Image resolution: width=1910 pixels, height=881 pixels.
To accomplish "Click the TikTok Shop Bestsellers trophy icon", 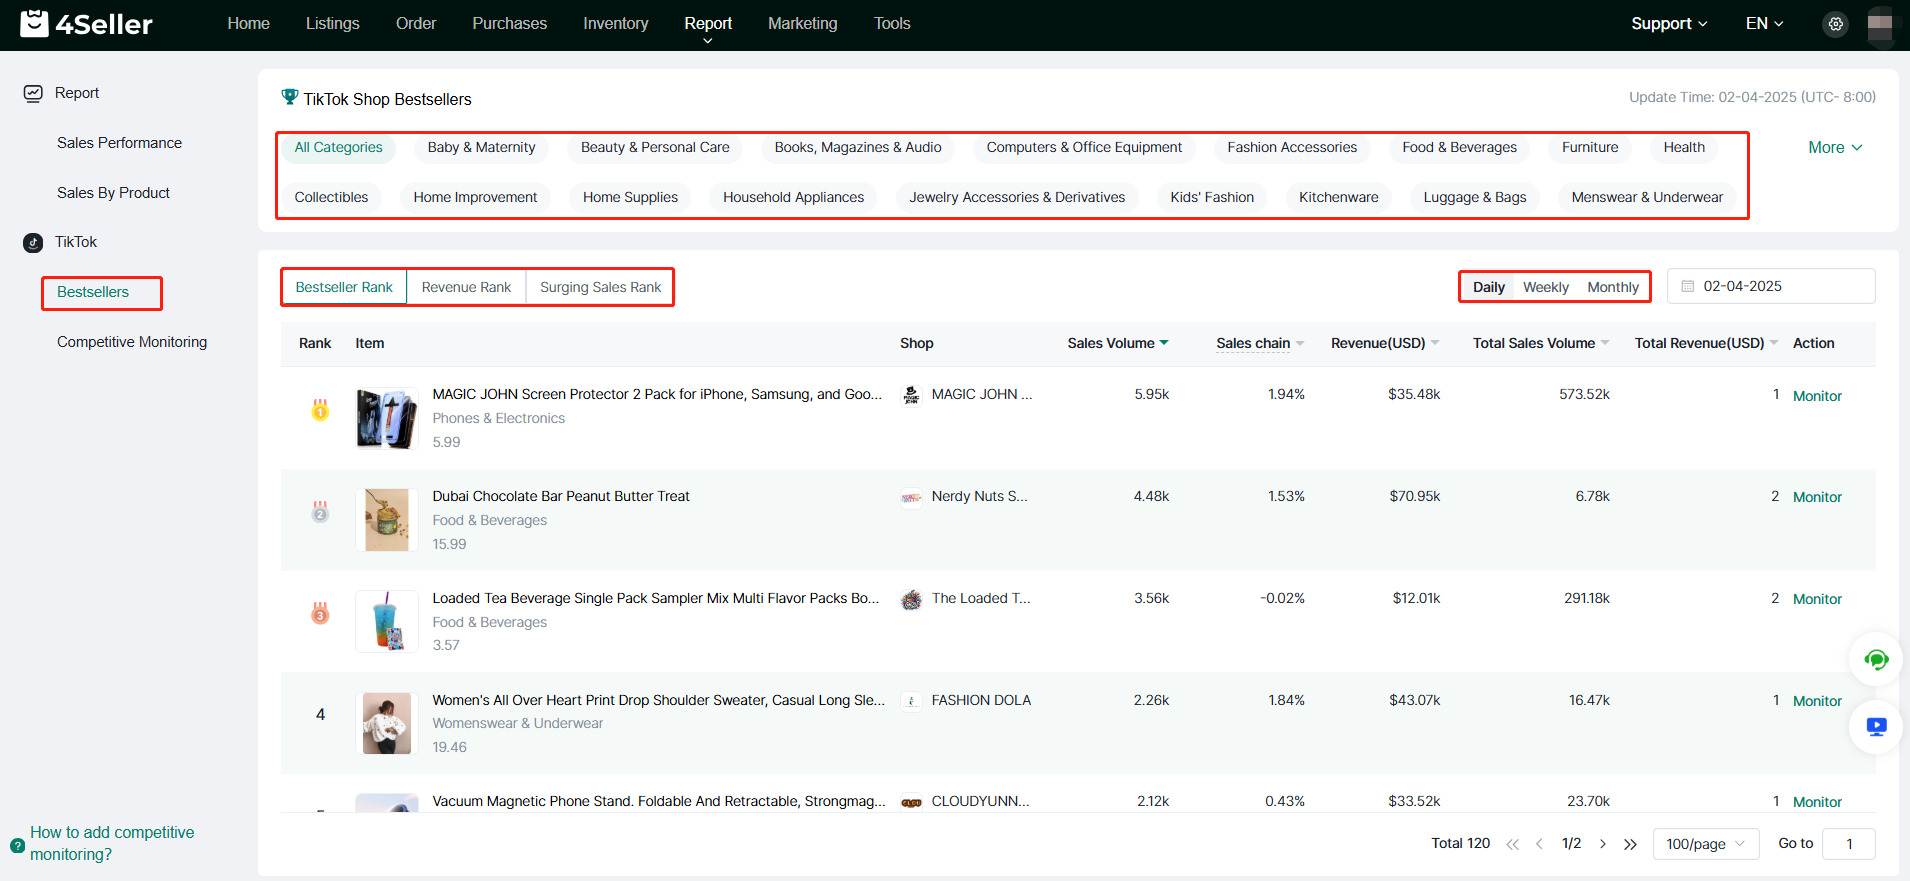I will [x=290, y=97].
